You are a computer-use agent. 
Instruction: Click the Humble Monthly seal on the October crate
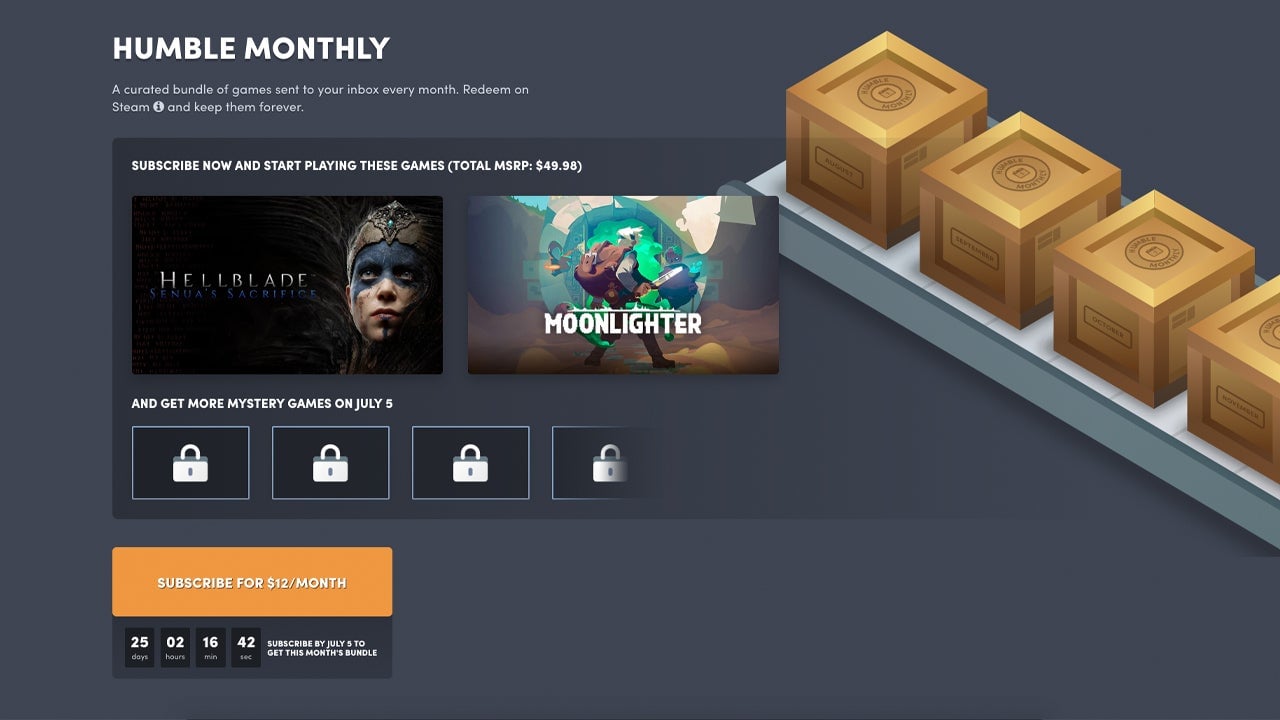coord(1153,251)
